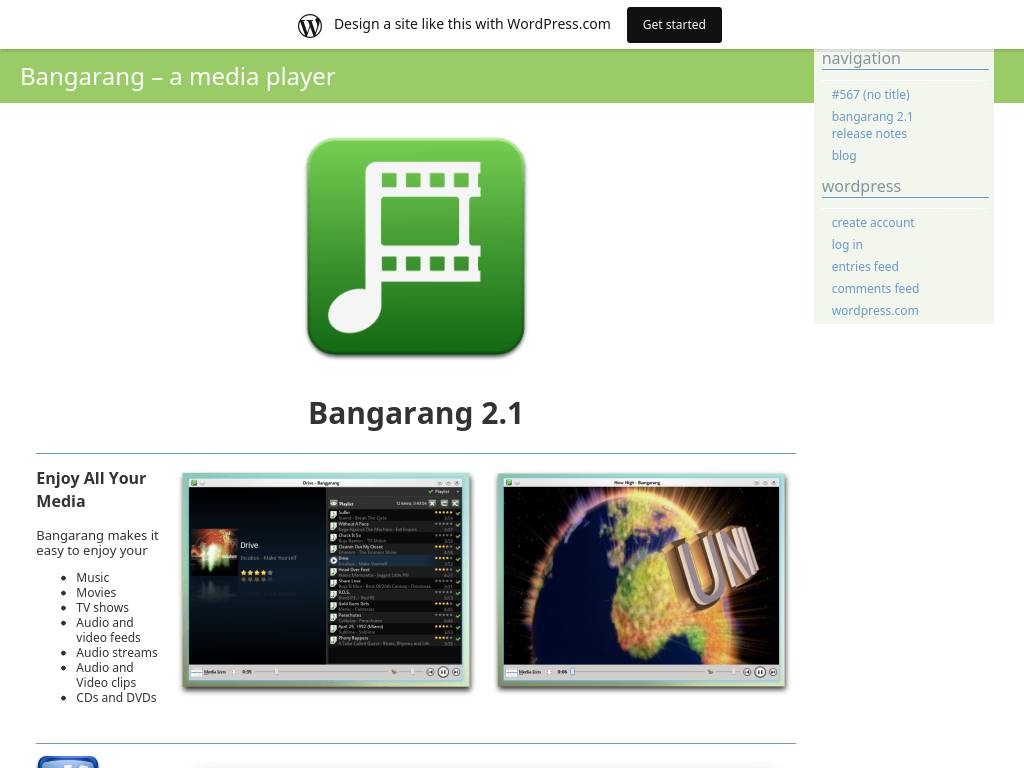The width and height of the screenshot is (1024, 768).
Task: Click the Enjoy All Your Media heading
Action: [x=91, y=490]
